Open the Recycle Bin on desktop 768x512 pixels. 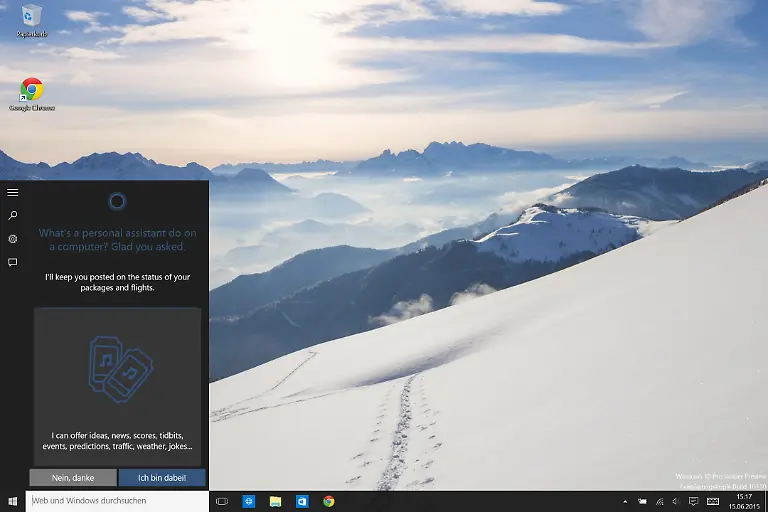pos(32,16)
